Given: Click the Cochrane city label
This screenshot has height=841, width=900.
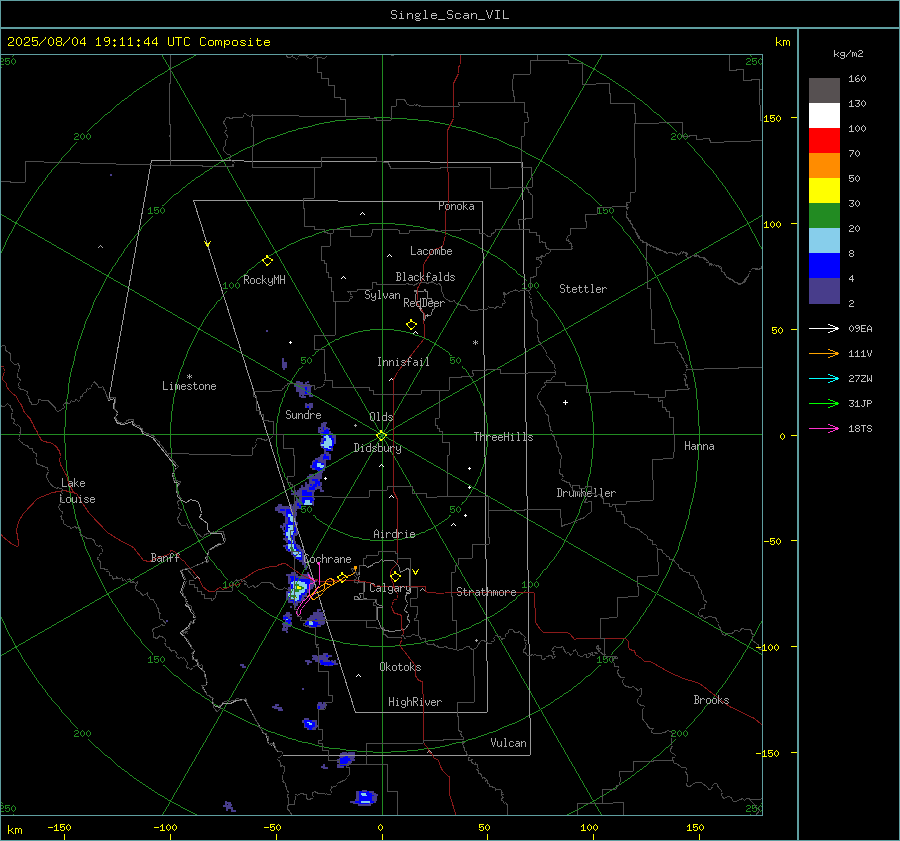Looking at the screenshot, I should (x=327, y=559).
